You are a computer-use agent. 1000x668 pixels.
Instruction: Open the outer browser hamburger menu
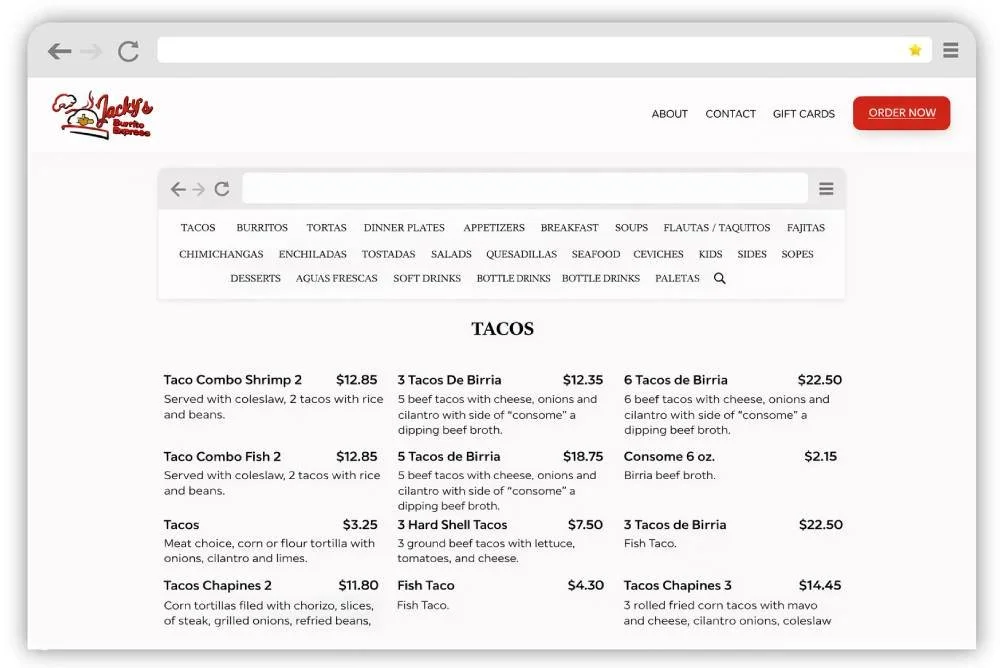tap(950, 50)
